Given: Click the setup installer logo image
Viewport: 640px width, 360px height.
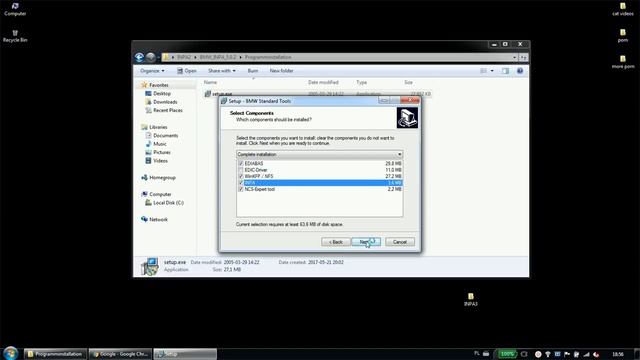Looking at the screenshot, I should pos(407,118).
